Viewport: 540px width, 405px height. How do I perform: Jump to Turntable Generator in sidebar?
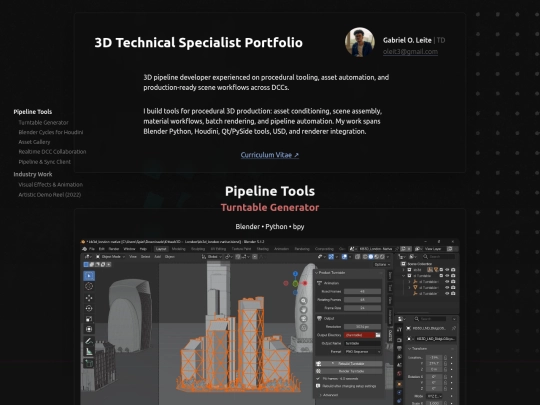click(43, 123)
